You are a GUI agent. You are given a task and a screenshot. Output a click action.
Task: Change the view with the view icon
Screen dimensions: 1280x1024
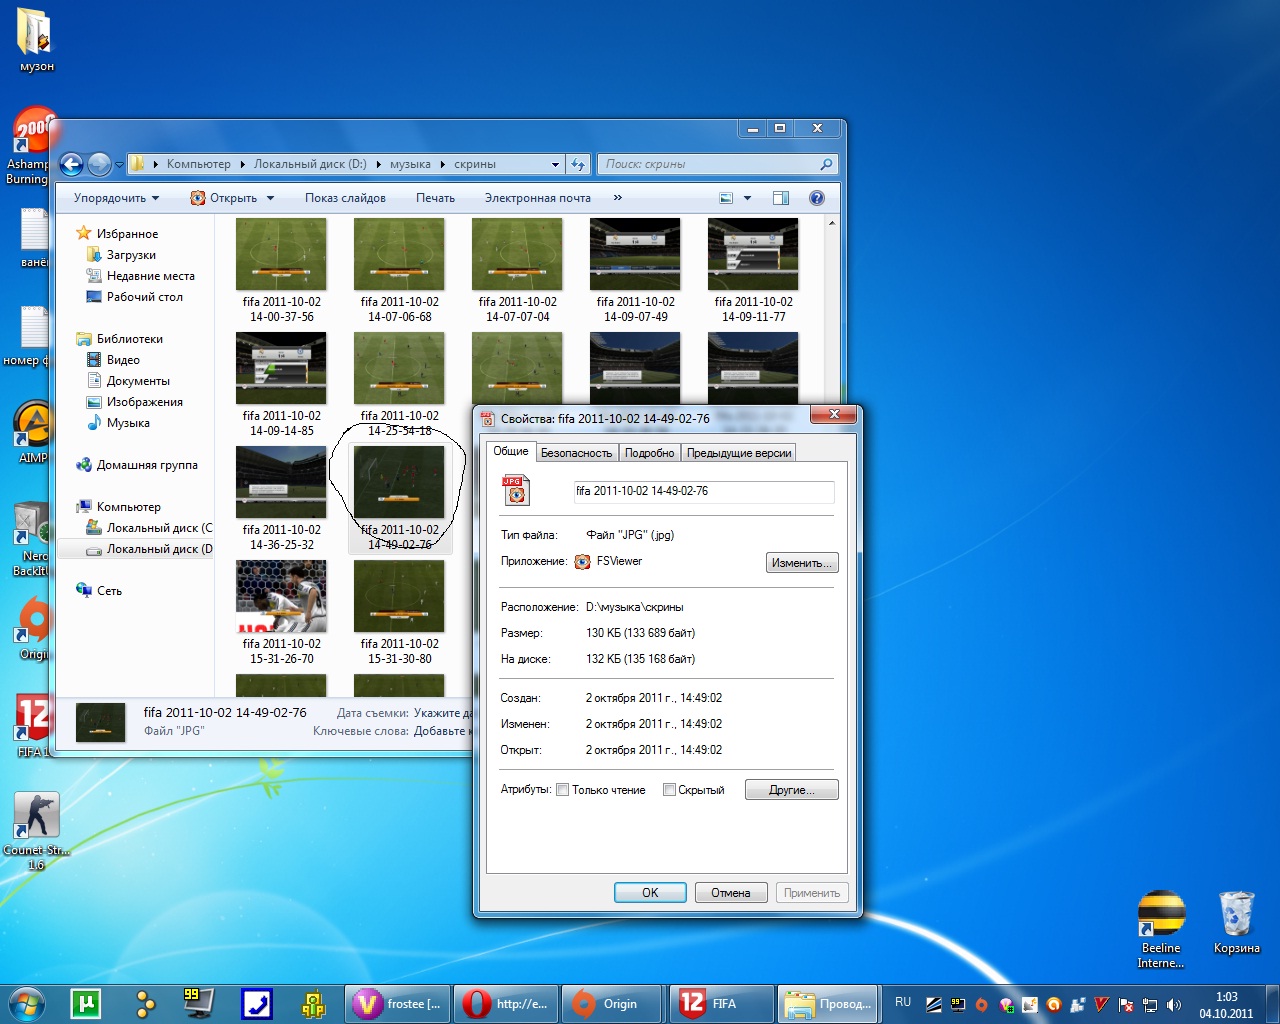pos(726,198)
